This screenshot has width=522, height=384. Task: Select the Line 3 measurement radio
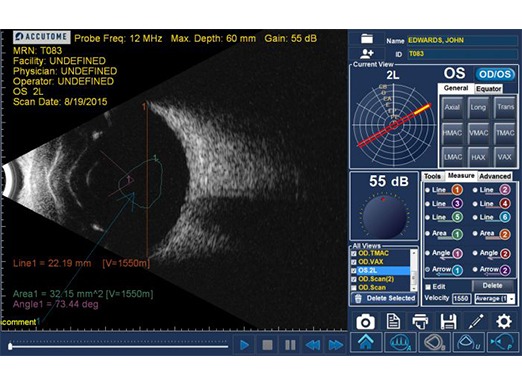click(428, 204)
